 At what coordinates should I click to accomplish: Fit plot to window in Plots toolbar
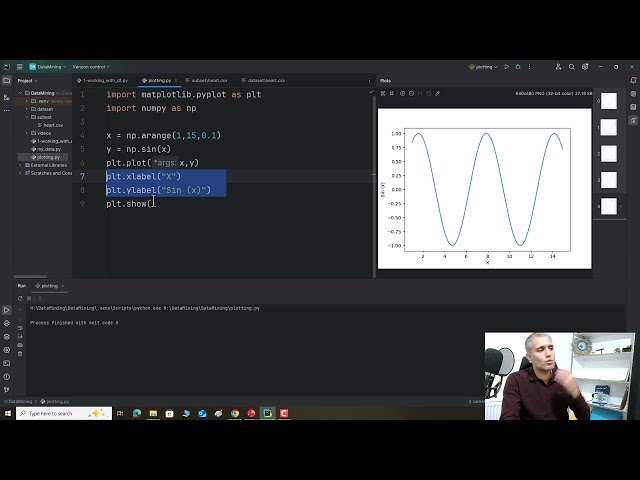coord(383,93)
